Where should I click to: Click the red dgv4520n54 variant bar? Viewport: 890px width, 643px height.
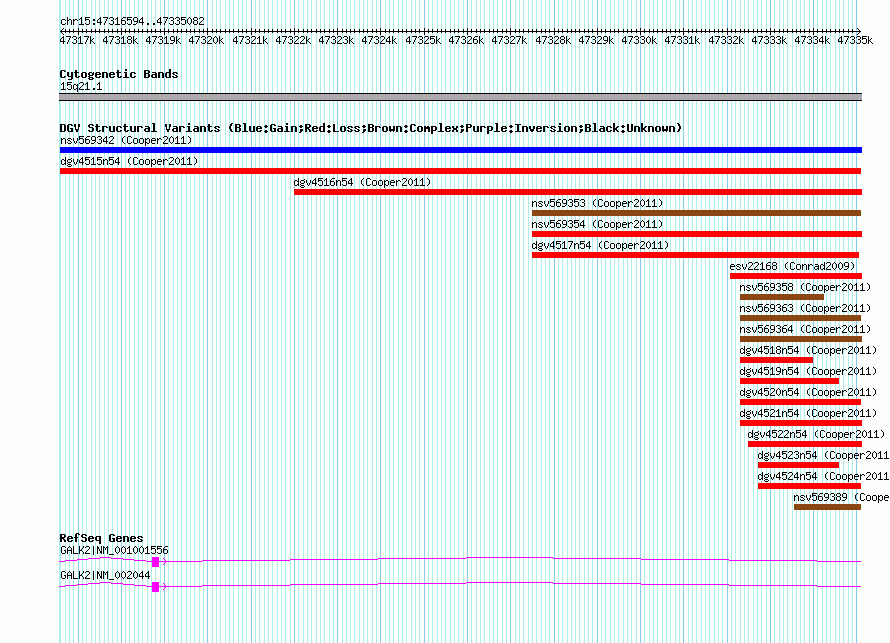(800, 402)
